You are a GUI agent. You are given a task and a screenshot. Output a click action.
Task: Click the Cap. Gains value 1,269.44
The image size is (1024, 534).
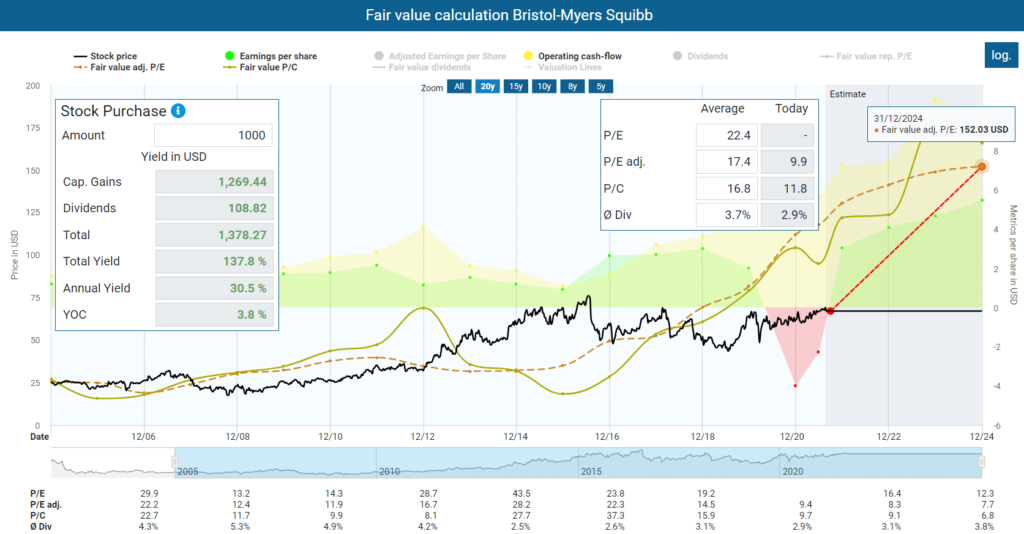point(214,181)
